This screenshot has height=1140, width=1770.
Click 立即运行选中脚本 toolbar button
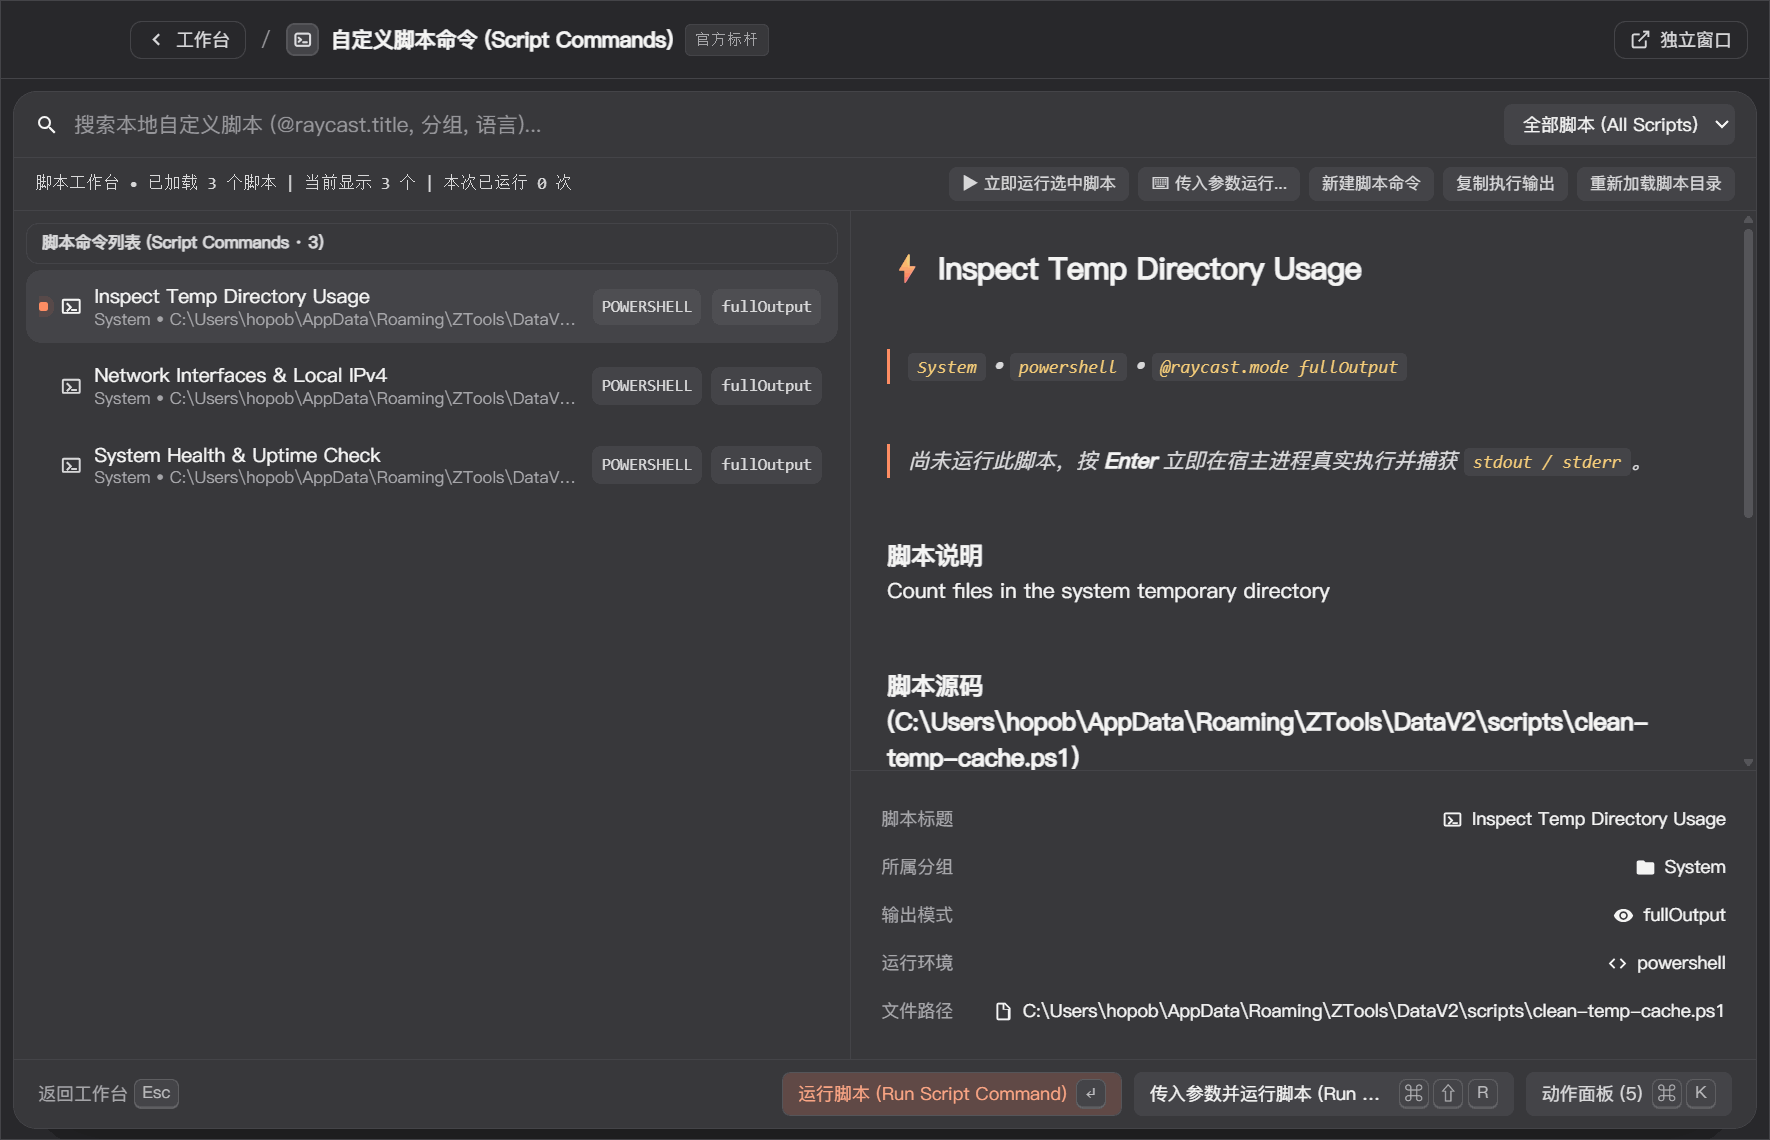tap(1038, 183)
